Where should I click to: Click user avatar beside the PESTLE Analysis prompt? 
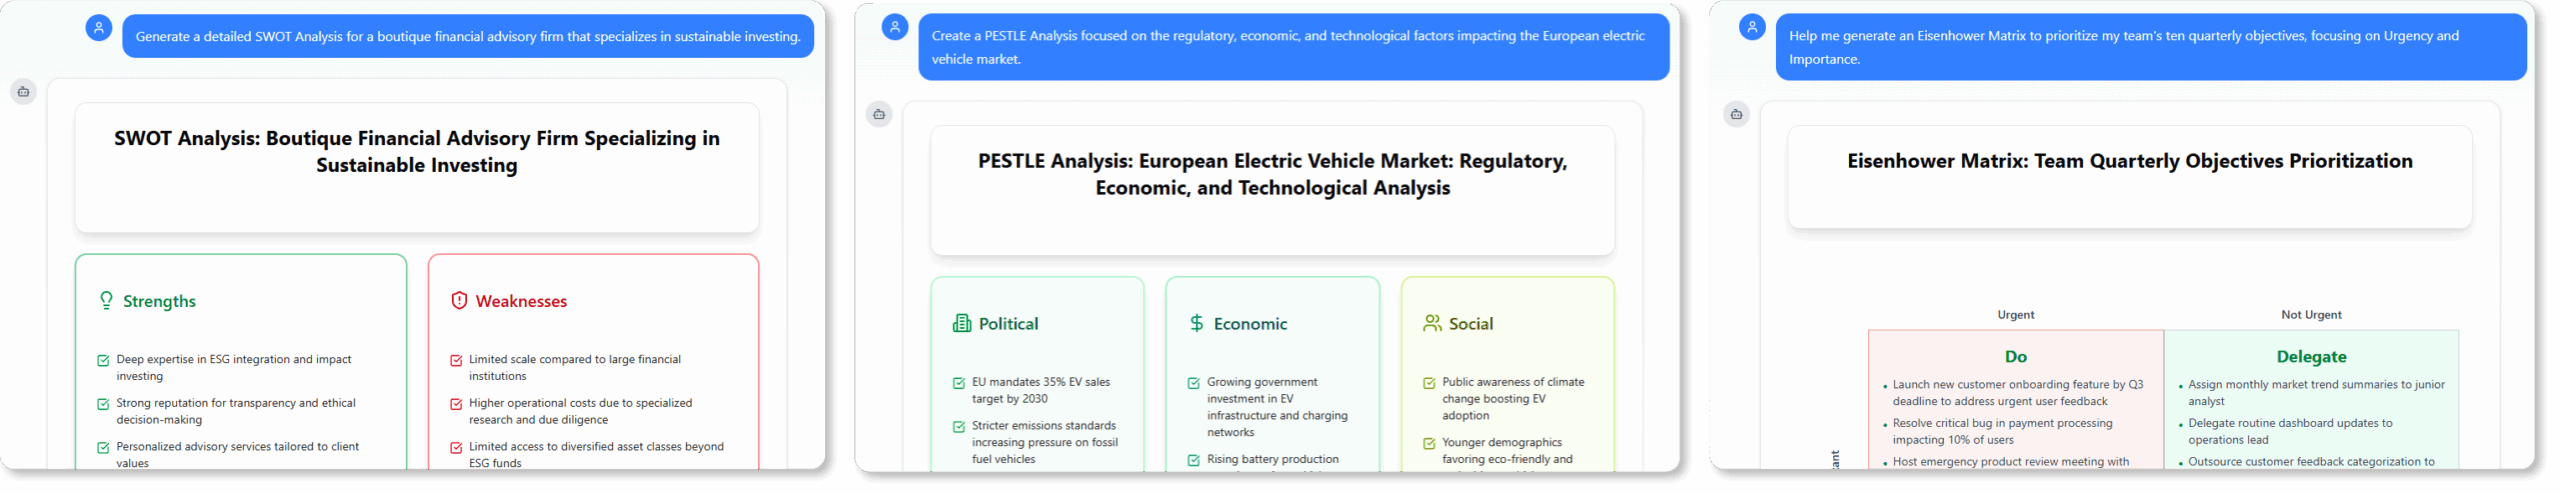894,27
